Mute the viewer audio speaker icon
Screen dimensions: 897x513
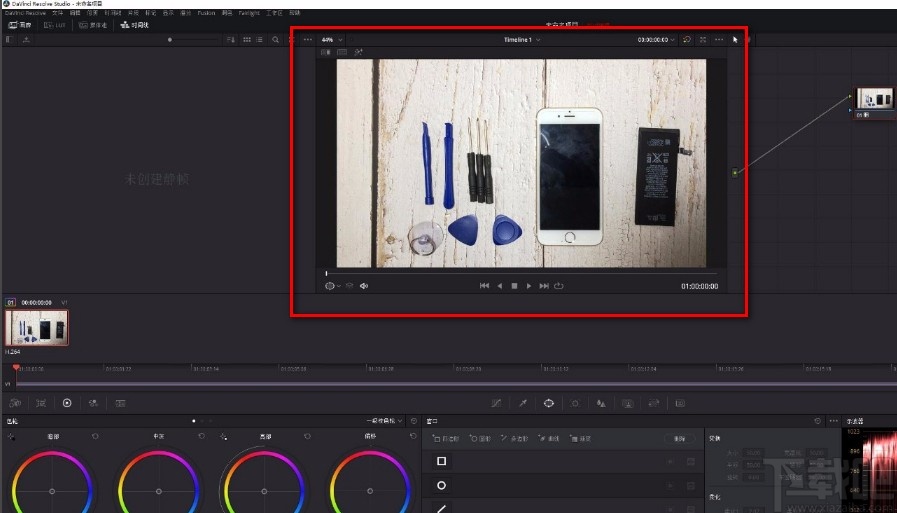(364, 286)
